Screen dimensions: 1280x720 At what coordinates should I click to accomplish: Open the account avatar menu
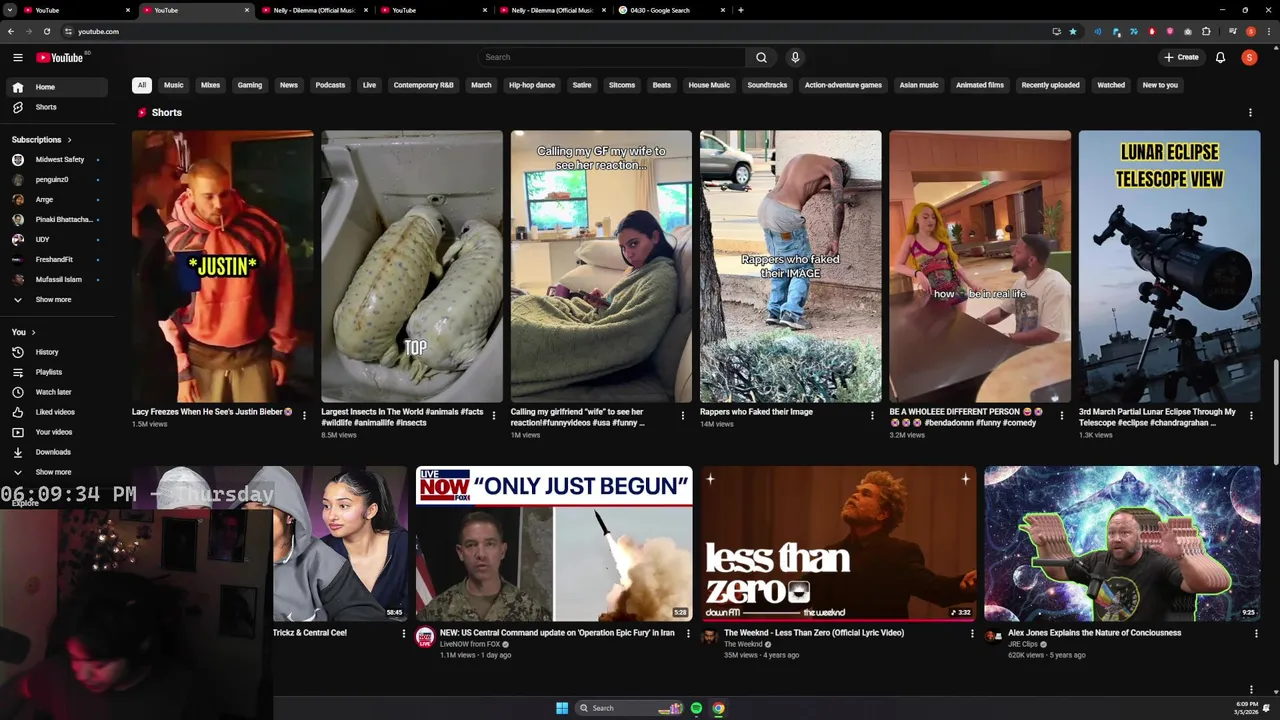[1249, 57]
